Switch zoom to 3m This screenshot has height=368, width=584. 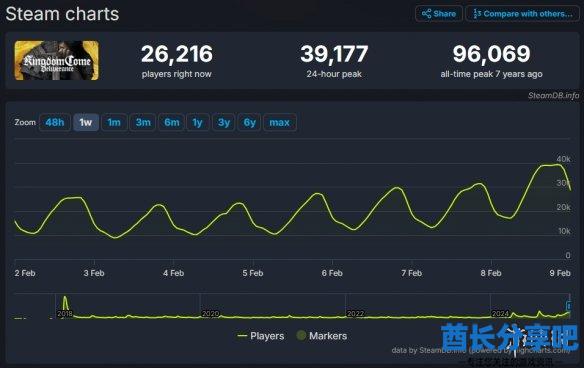[143, 122]
